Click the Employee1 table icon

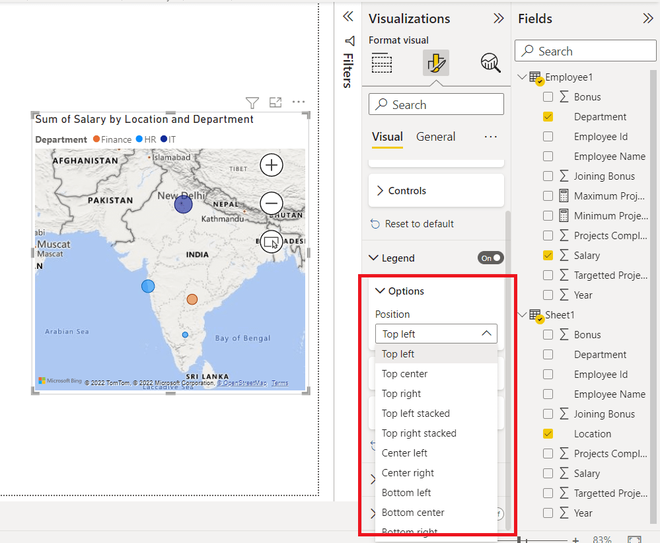click(x=535, y=78)
